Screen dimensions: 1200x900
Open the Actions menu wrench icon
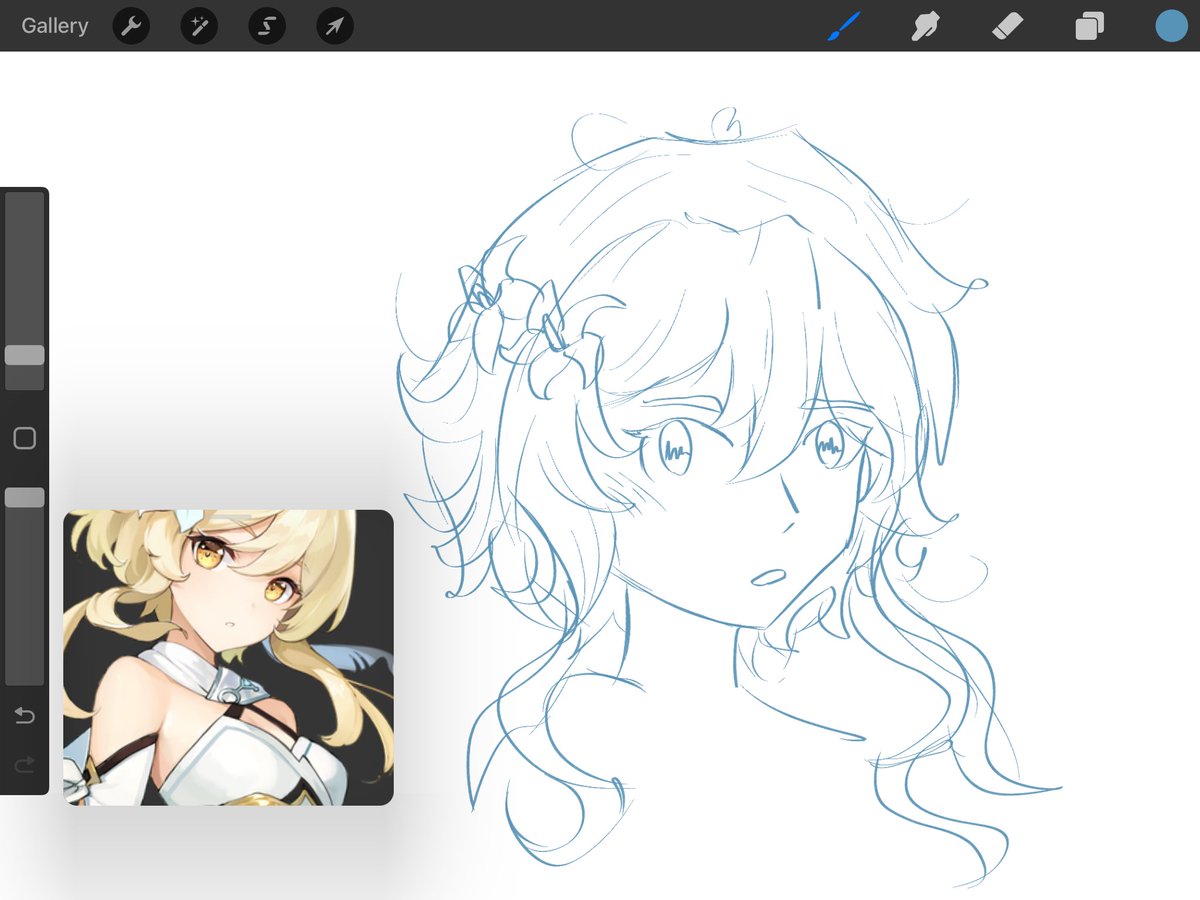(x=131, y=26)
